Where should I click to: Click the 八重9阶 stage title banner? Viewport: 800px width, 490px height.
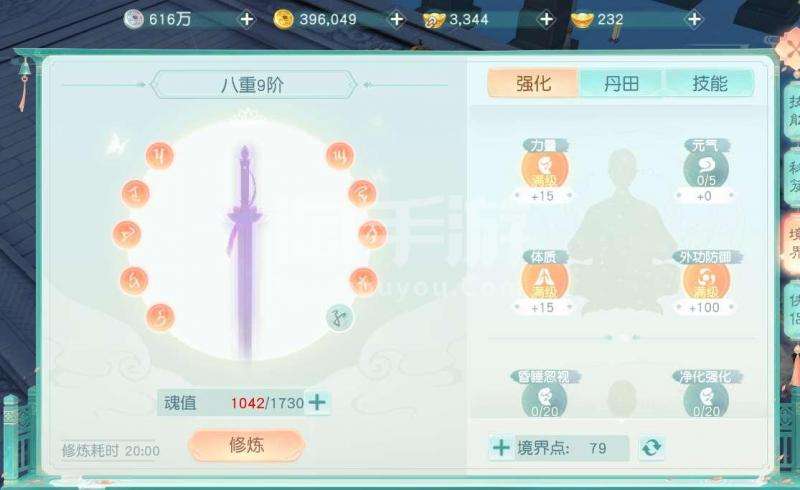(254, 85)
